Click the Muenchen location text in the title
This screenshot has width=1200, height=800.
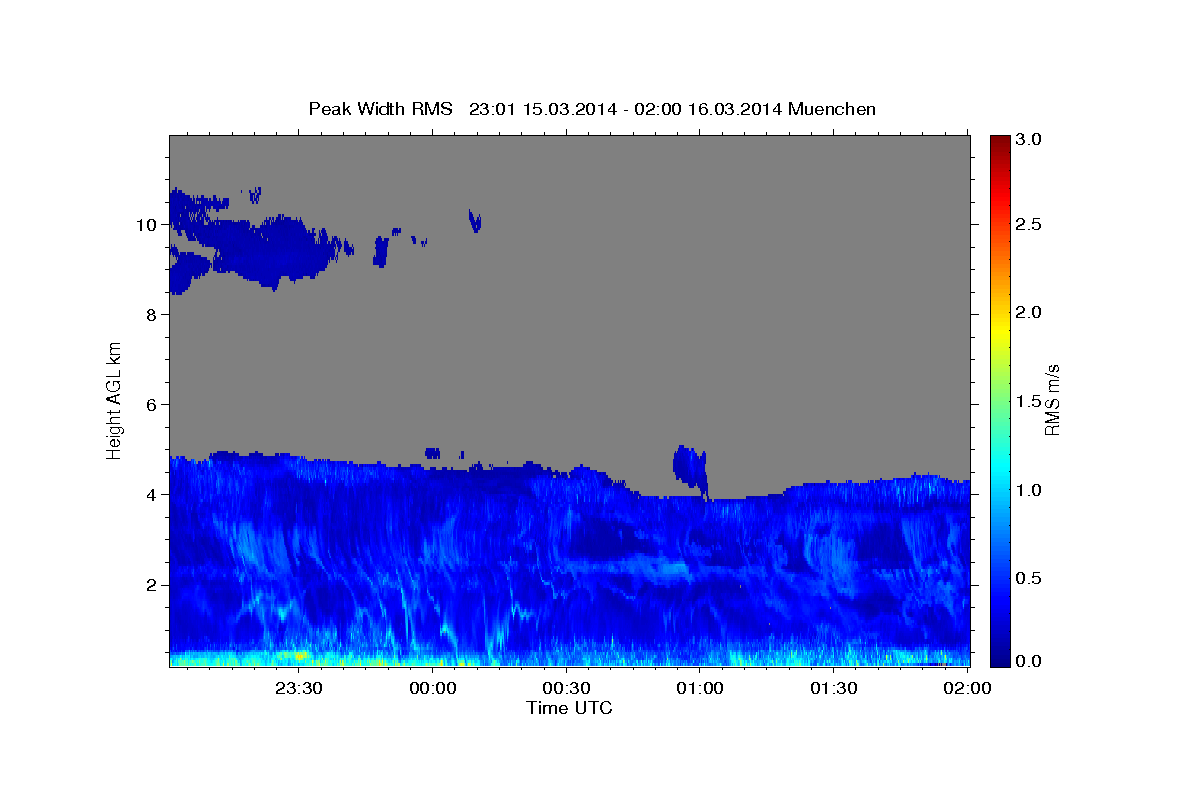coord(832,109)
